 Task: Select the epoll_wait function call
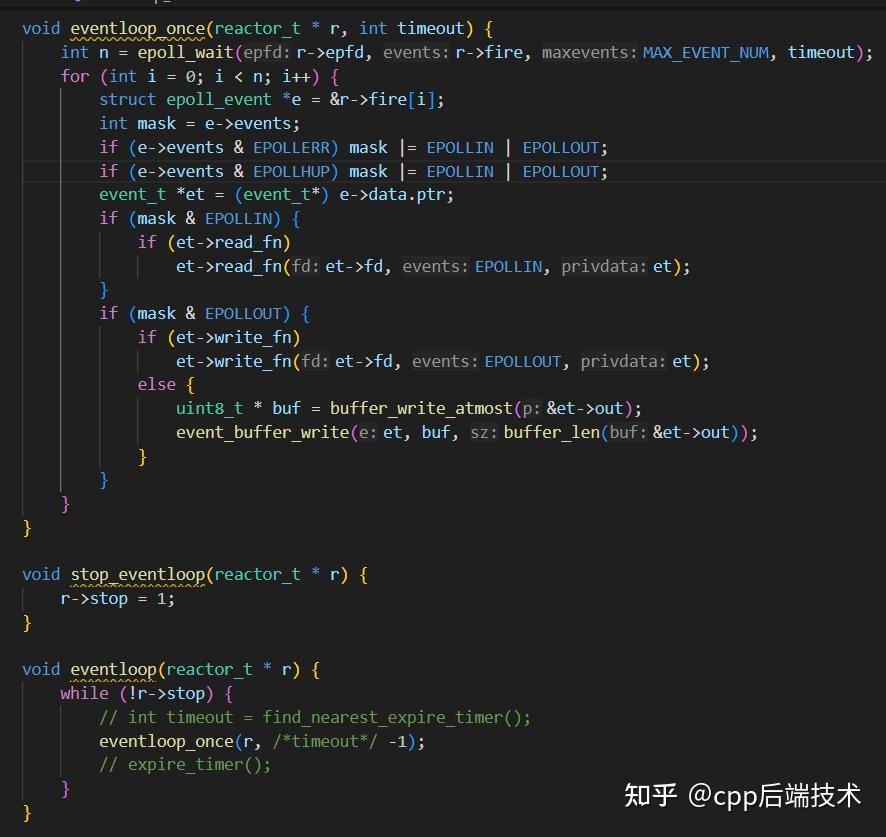tap(185, 51)
